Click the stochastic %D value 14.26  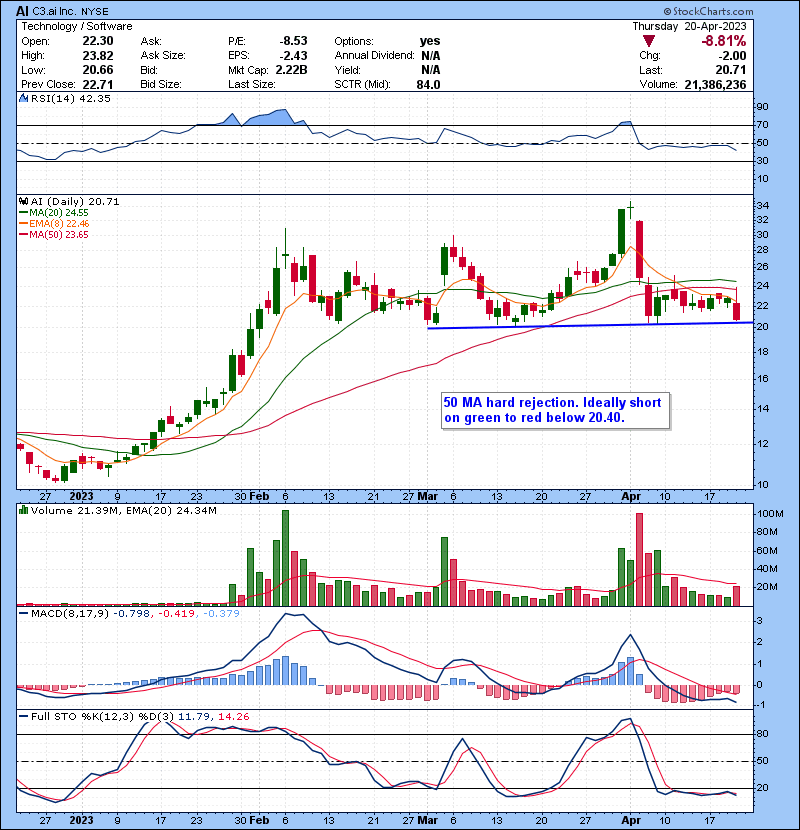click(233, 717)
